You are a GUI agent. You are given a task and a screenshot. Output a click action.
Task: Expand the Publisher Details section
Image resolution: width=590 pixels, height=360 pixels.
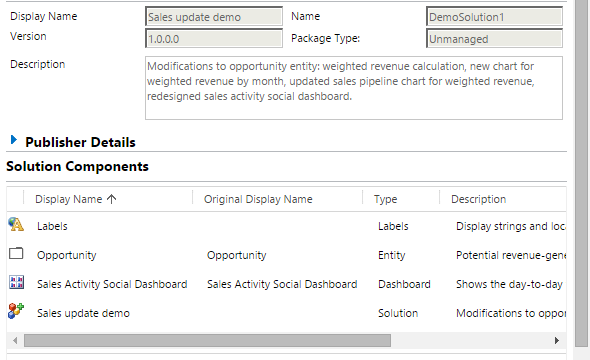coord(14,140)
